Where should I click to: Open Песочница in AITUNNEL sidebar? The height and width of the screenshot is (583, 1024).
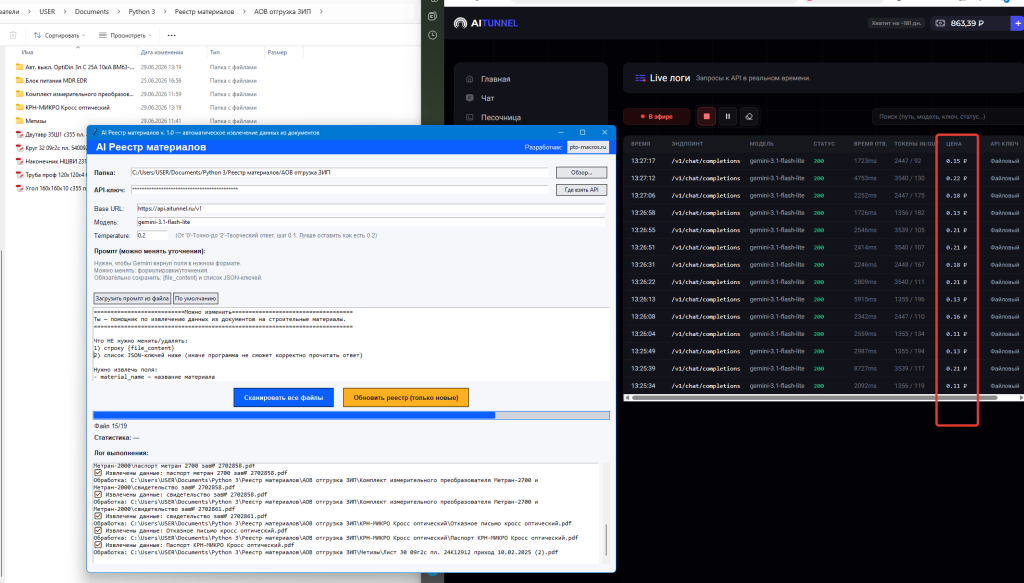pyautogui.click(x=501, y=118)
